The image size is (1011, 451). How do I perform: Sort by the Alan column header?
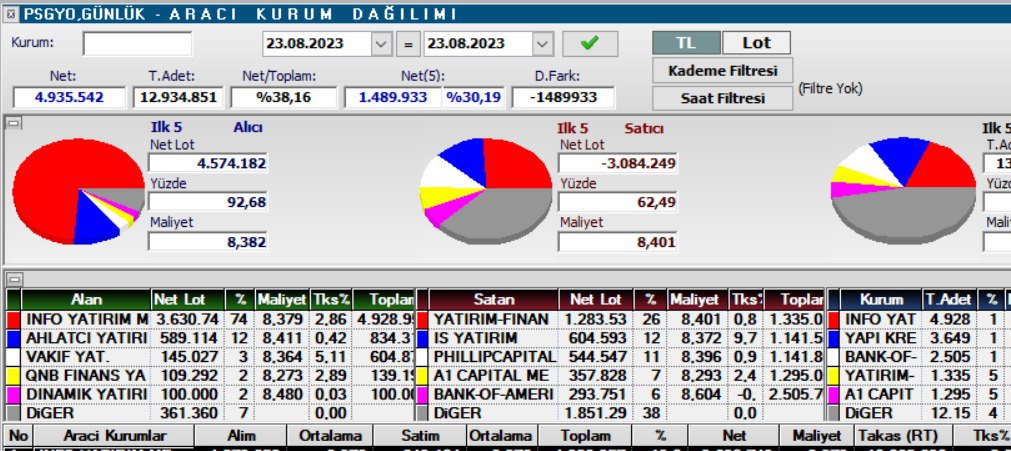[x=86, y=300]
